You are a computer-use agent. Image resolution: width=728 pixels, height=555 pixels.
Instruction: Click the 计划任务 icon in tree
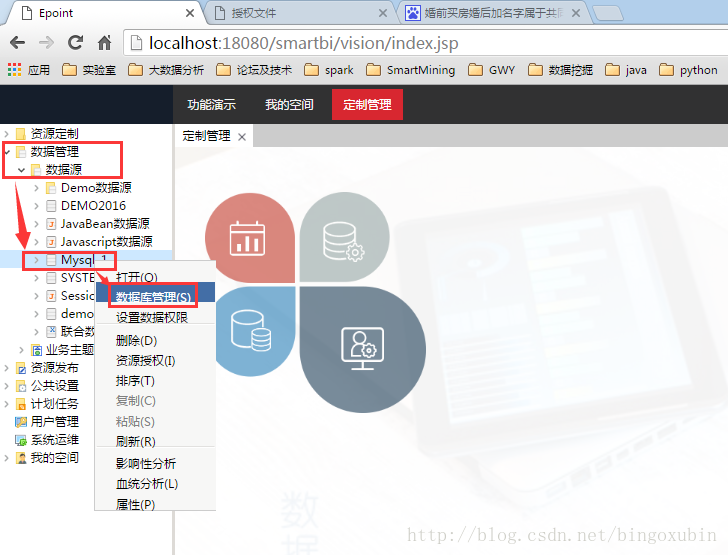click(21, 404)
